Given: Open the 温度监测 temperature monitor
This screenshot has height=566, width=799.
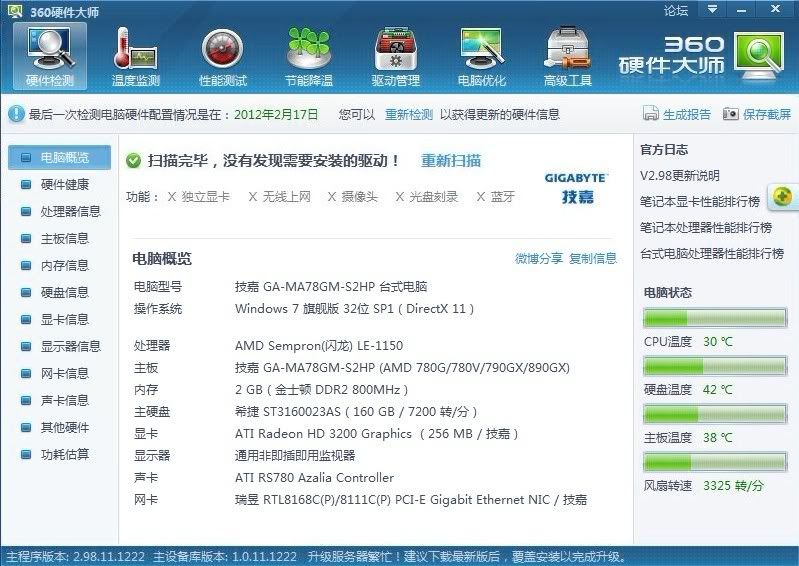Looking at the screenshot, I should click(x=135, y=55).
